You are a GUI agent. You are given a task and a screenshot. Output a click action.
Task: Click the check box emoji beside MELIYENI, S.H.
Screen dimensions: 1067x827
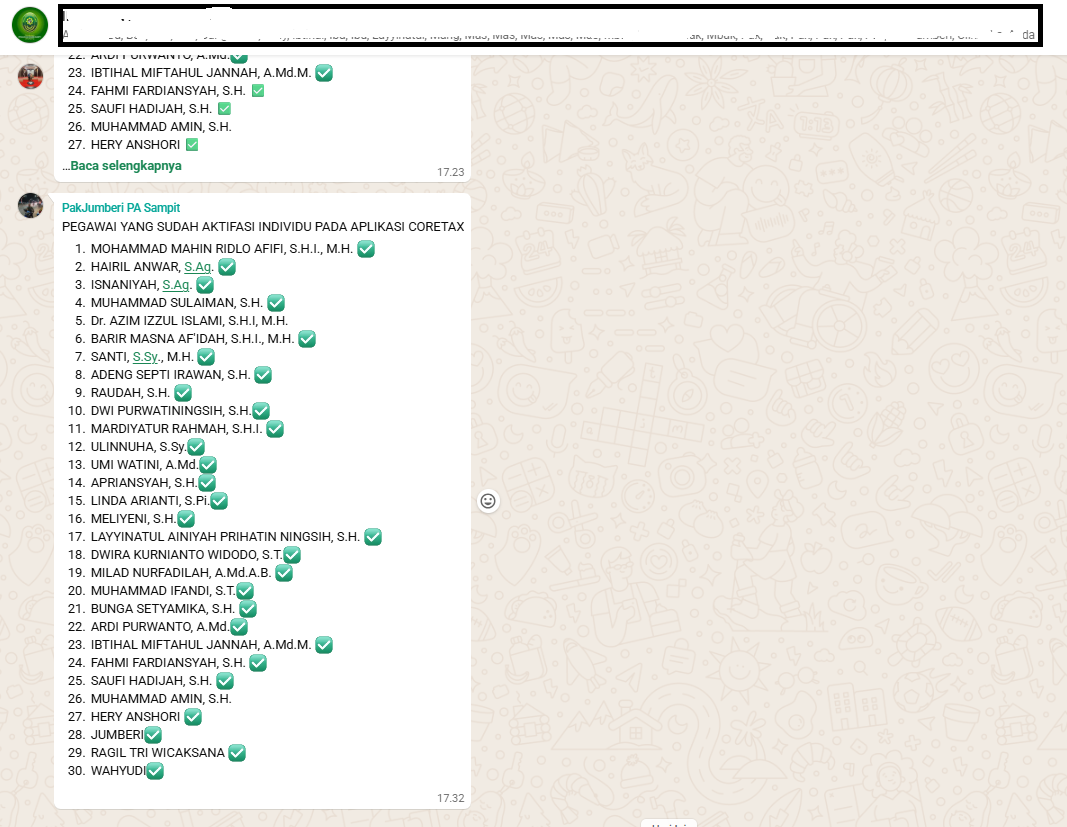[186, 519]
